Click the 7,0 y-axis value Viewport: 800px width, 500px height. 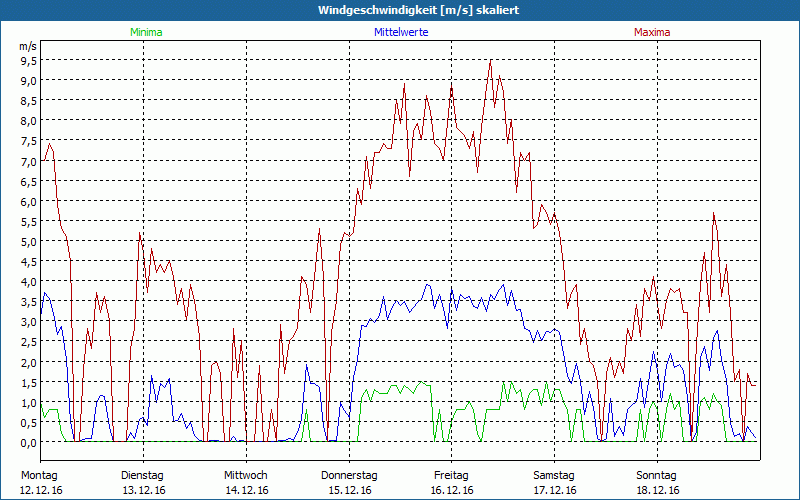tap(29, 161)
